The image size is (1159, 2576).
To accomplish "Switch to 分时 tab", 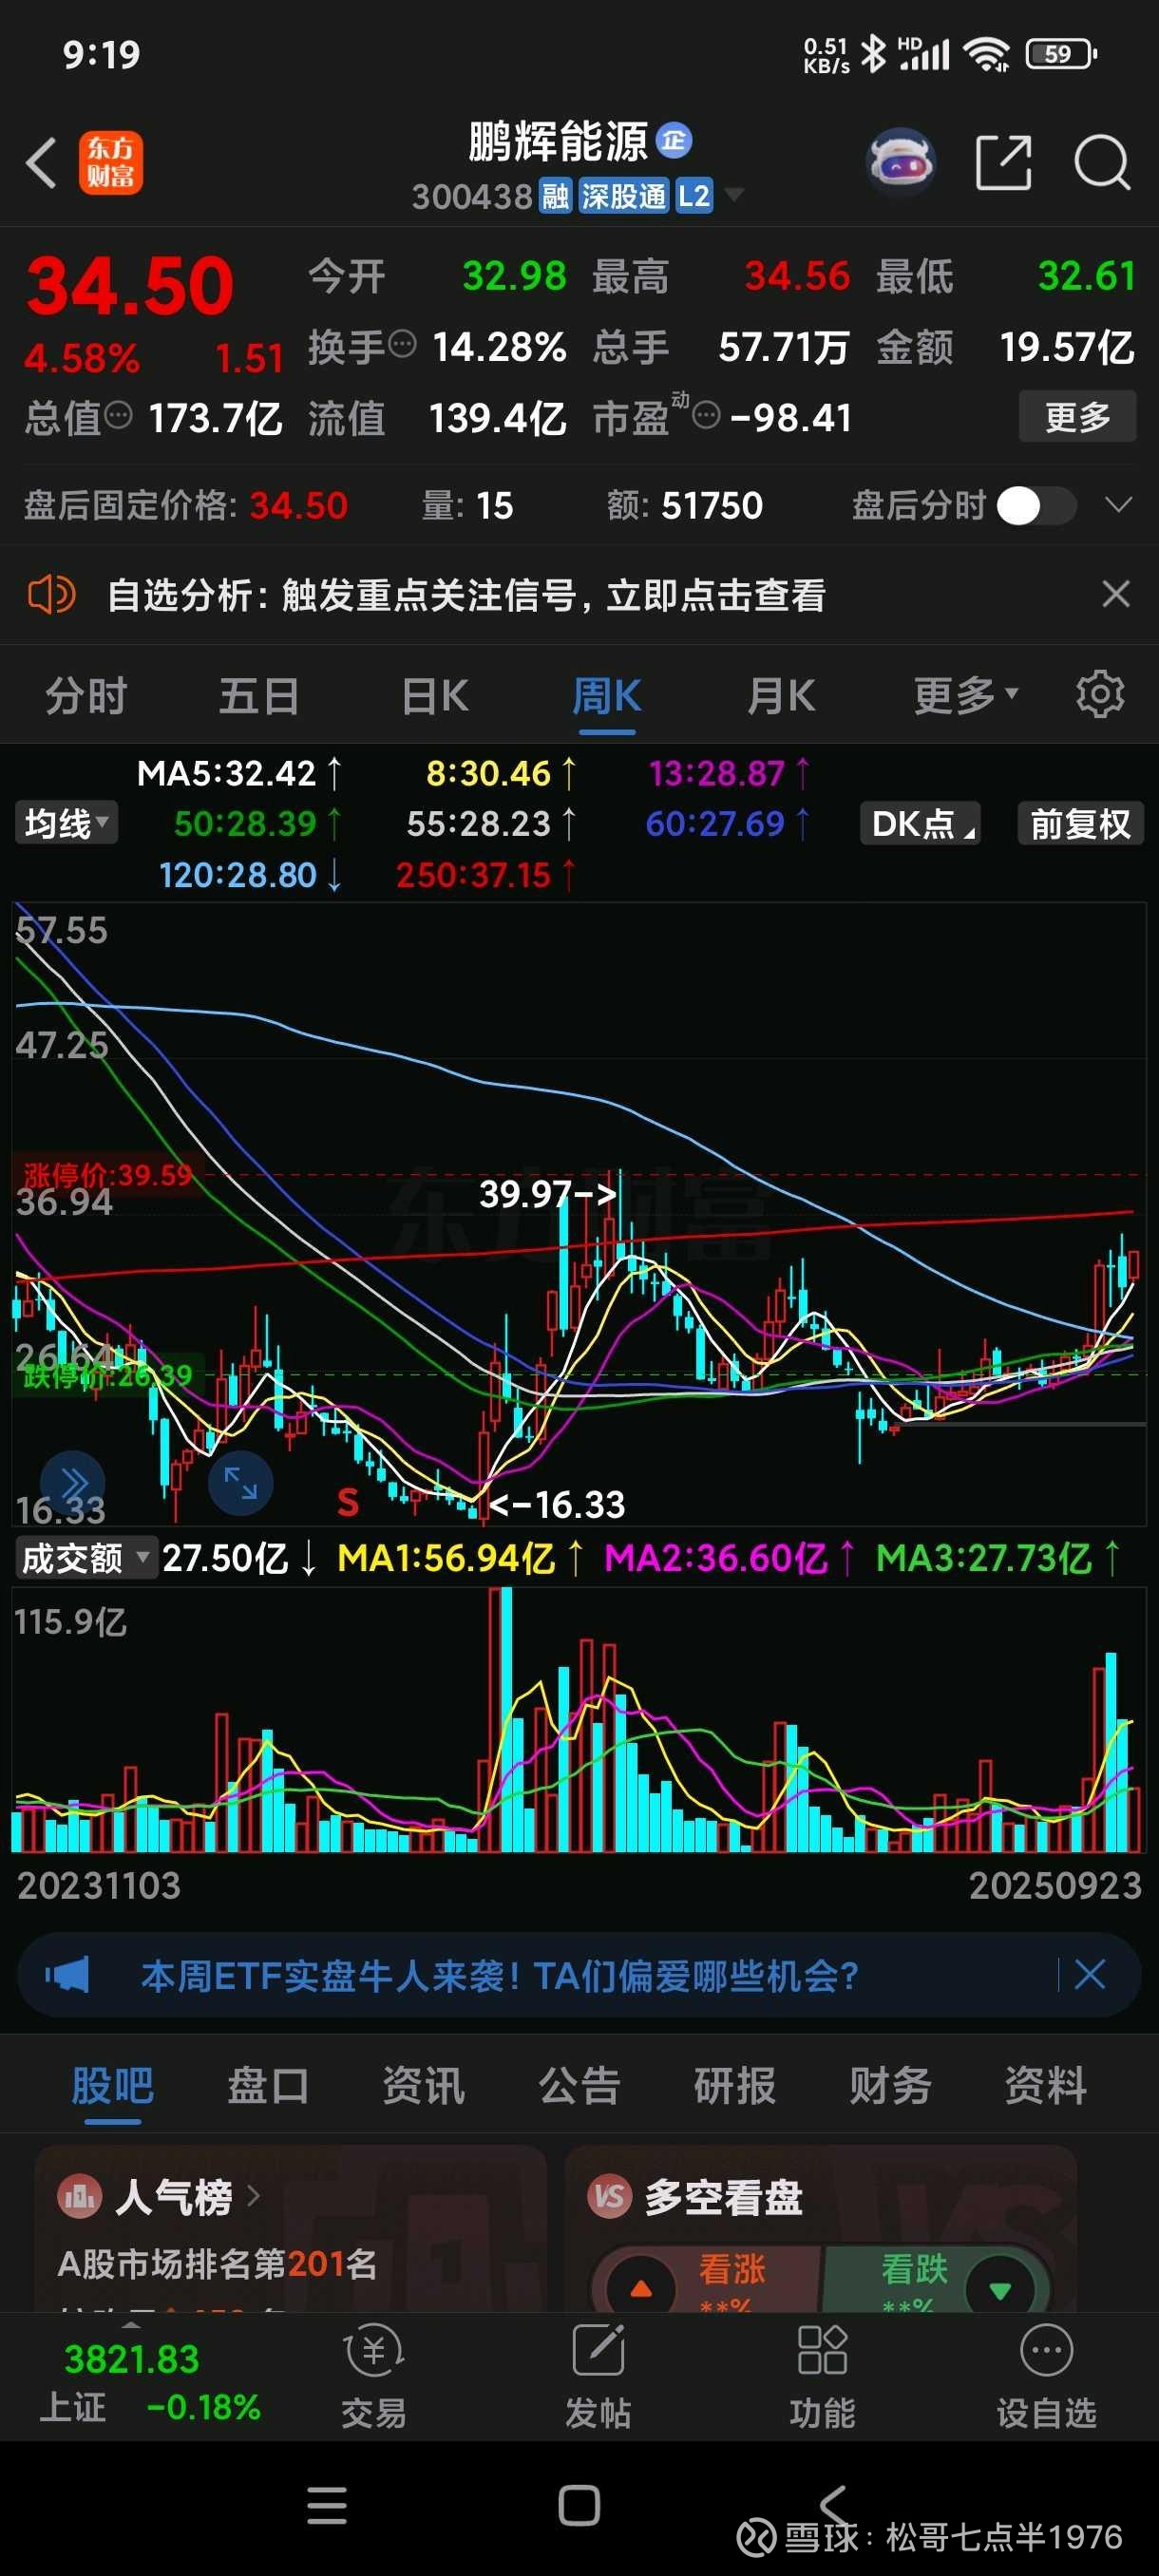I will [x=87, y=695].
